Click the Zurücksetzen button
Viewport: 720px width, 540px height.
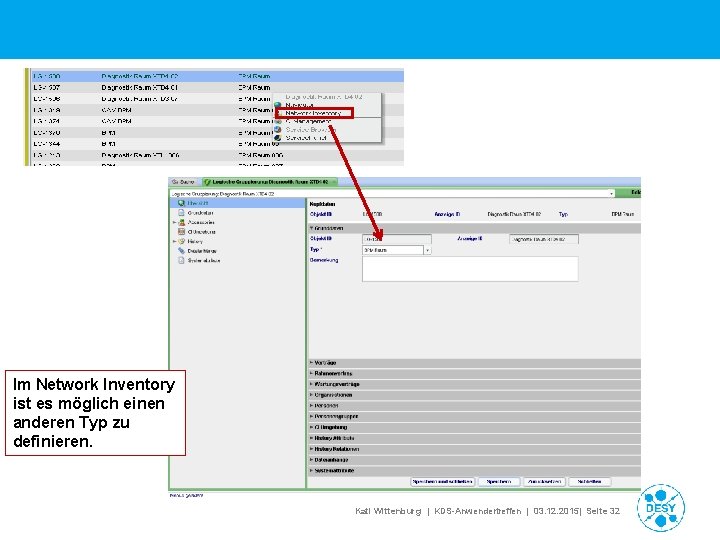pyautogui.click(x=544, y=482)
